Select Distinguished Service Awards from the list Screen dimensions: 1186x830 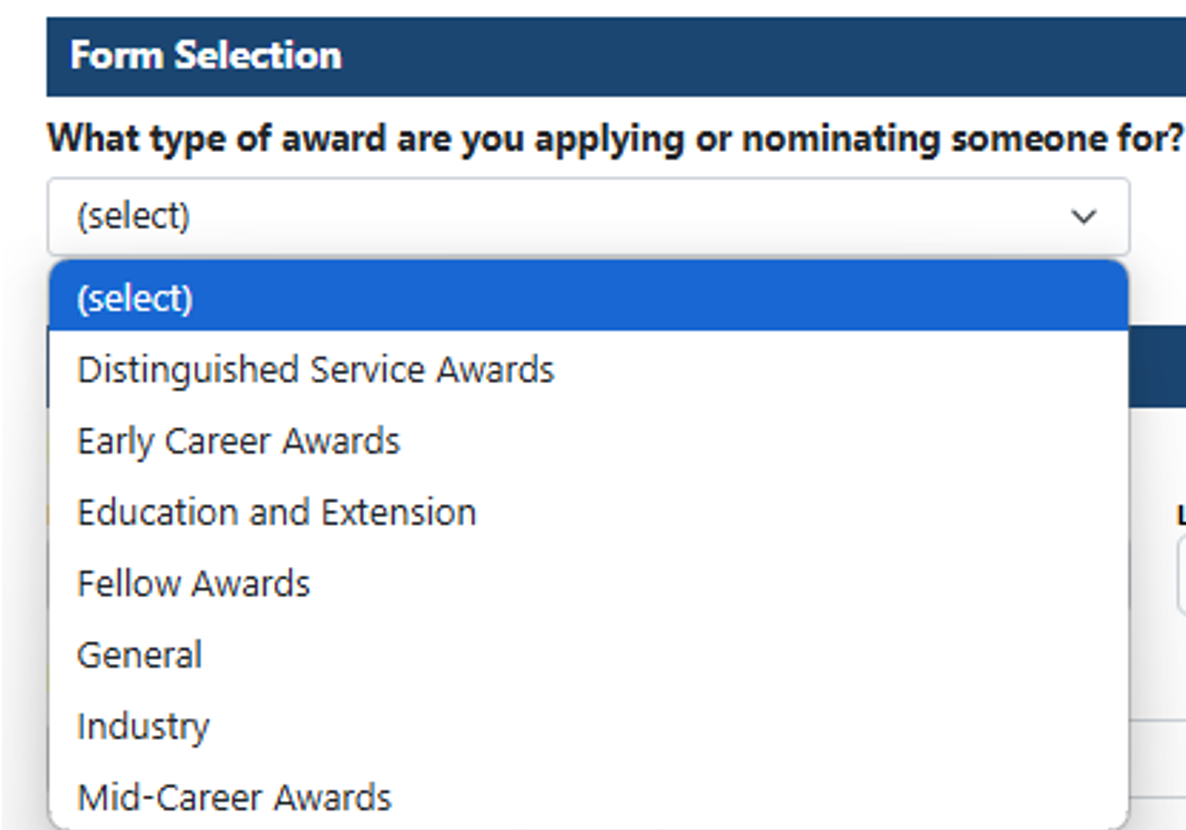pyautogui.click(x=316, y=369)
